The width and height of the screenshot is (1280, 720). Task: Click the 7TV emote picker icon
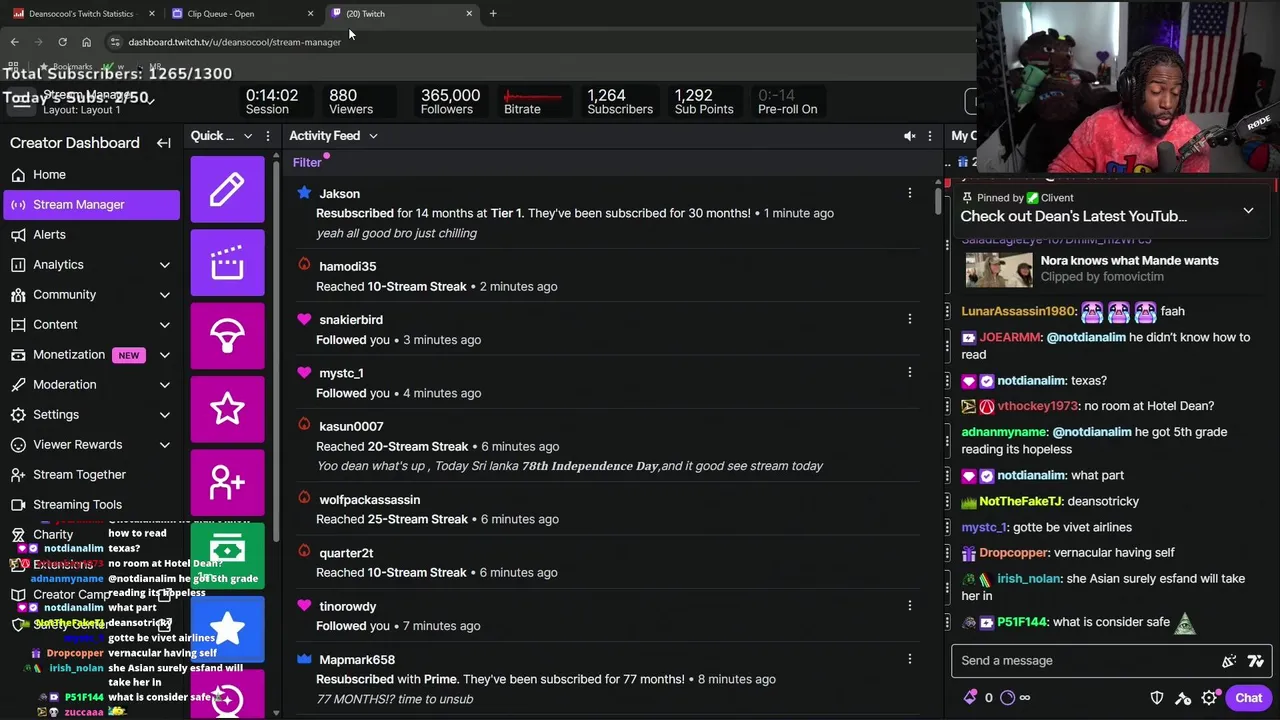[1256, 660]
